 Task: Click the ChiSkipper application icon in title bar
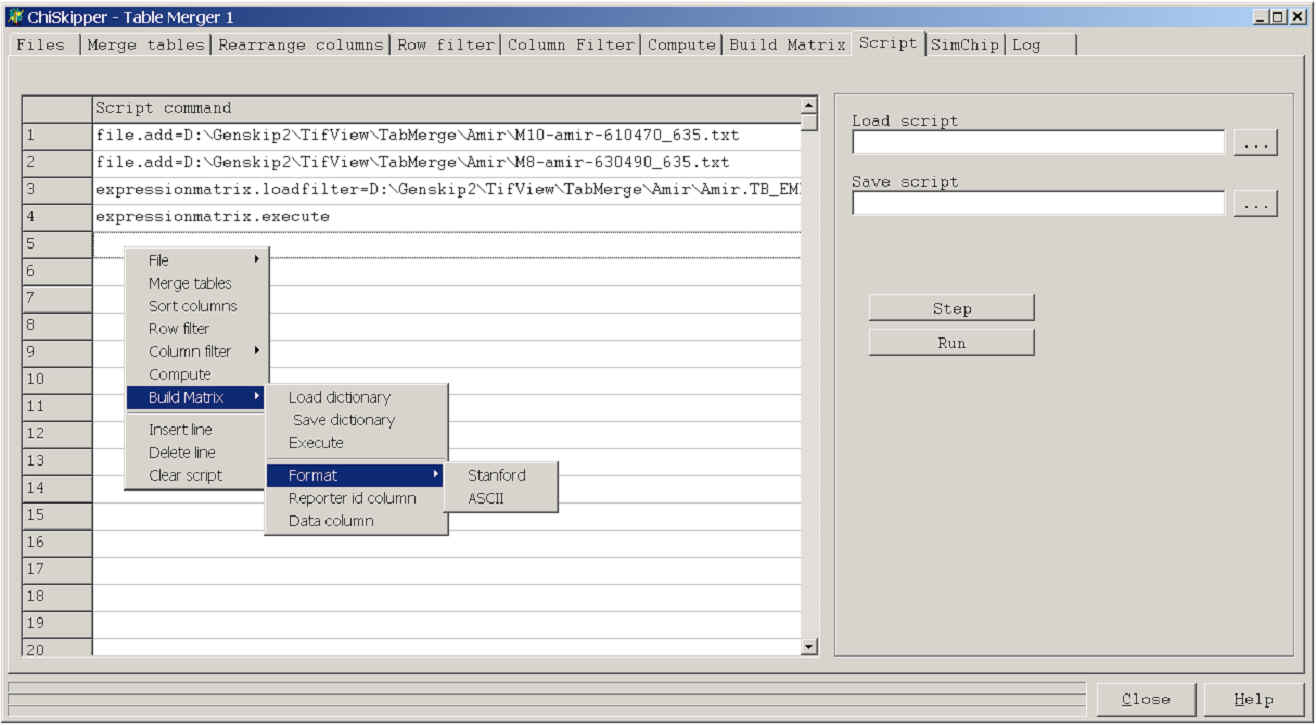pyautogui.click(x=15, y=17)
